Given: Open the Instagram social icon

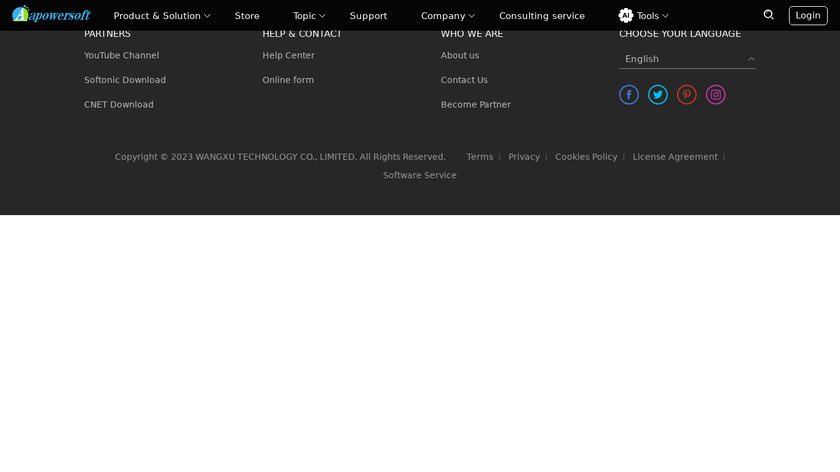Looking at the screenshot, I should tap(716, 95).
